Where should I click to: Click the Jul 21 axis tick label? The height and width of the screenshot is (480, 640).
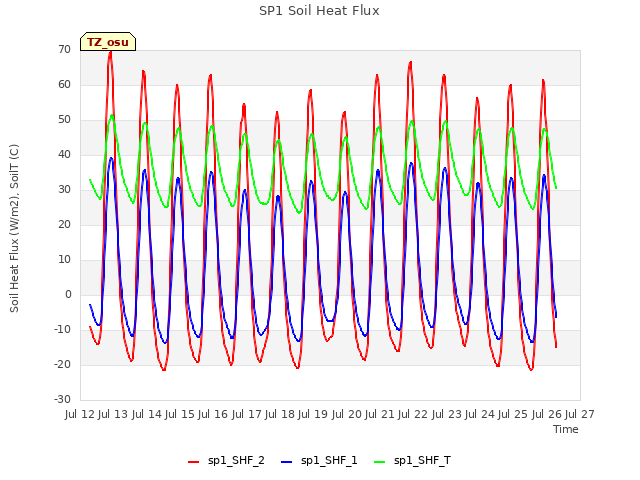point(380,414)
